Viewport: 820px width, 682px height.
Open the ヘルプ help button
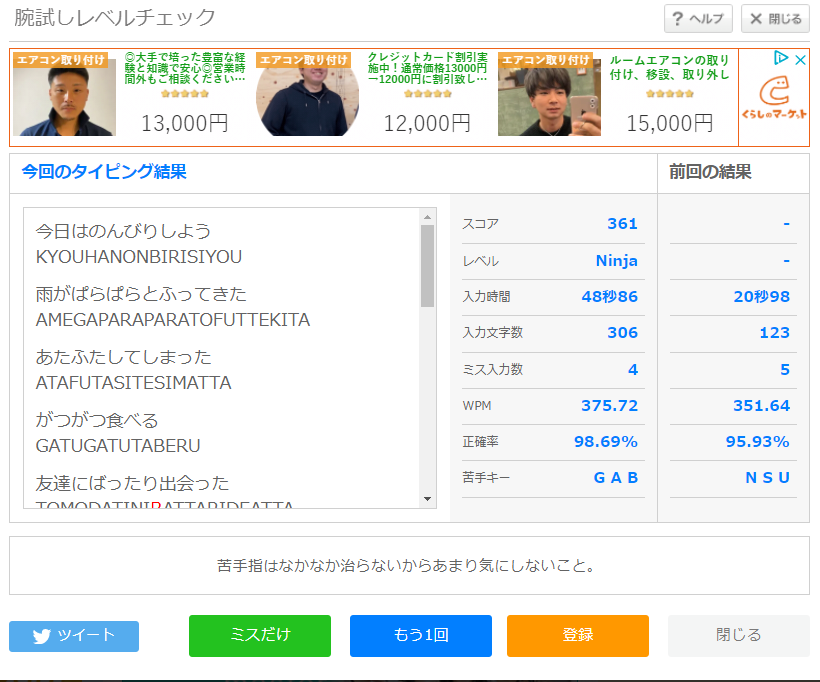[698, 19]
